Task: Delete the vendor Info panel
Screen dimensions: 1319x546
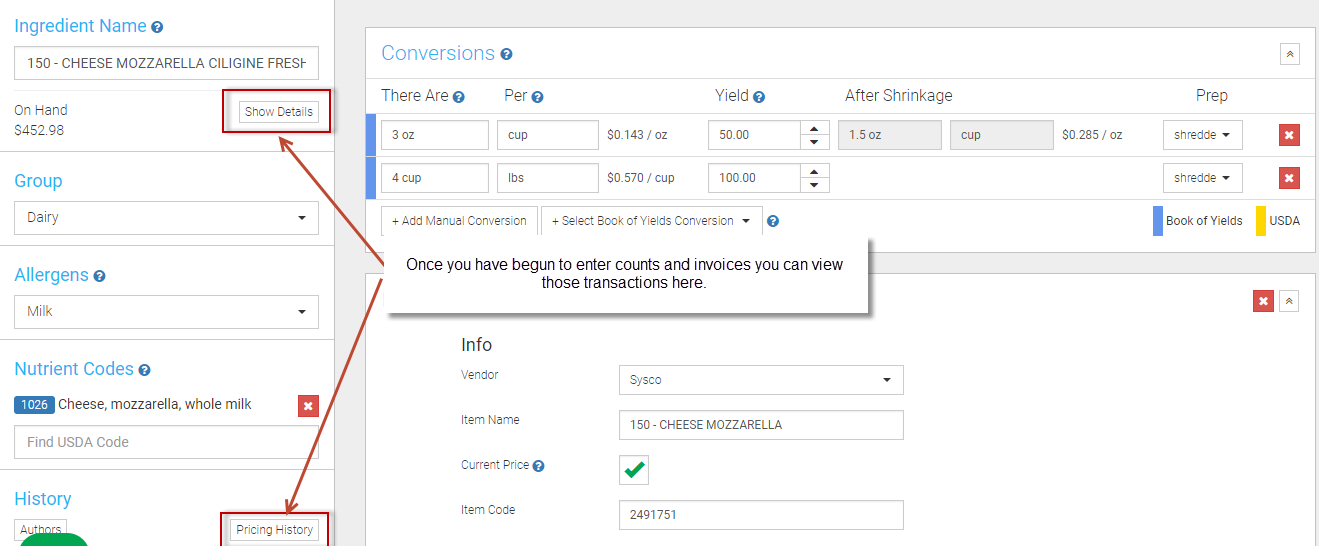Action: tap(1264, 301)
